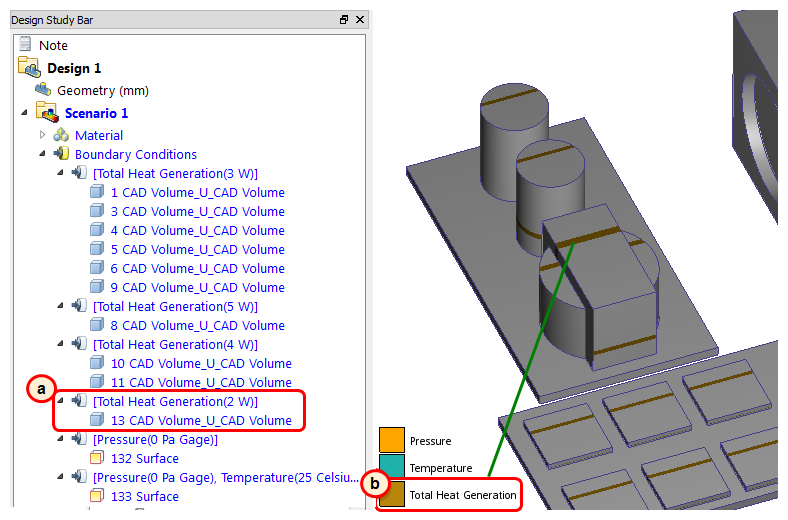788x520 pixels.
Task: Click the volume cube icon for 10 CAD Volume
Action: click(97, 363)
